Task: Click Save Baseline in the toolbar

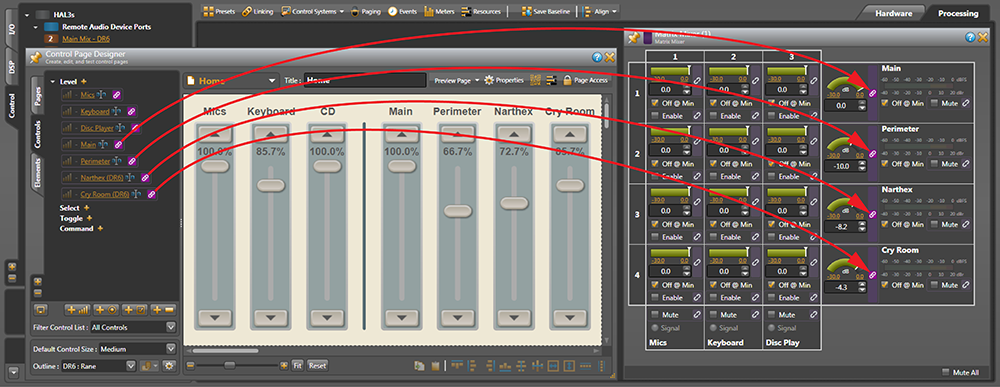Action: (546, 11)
